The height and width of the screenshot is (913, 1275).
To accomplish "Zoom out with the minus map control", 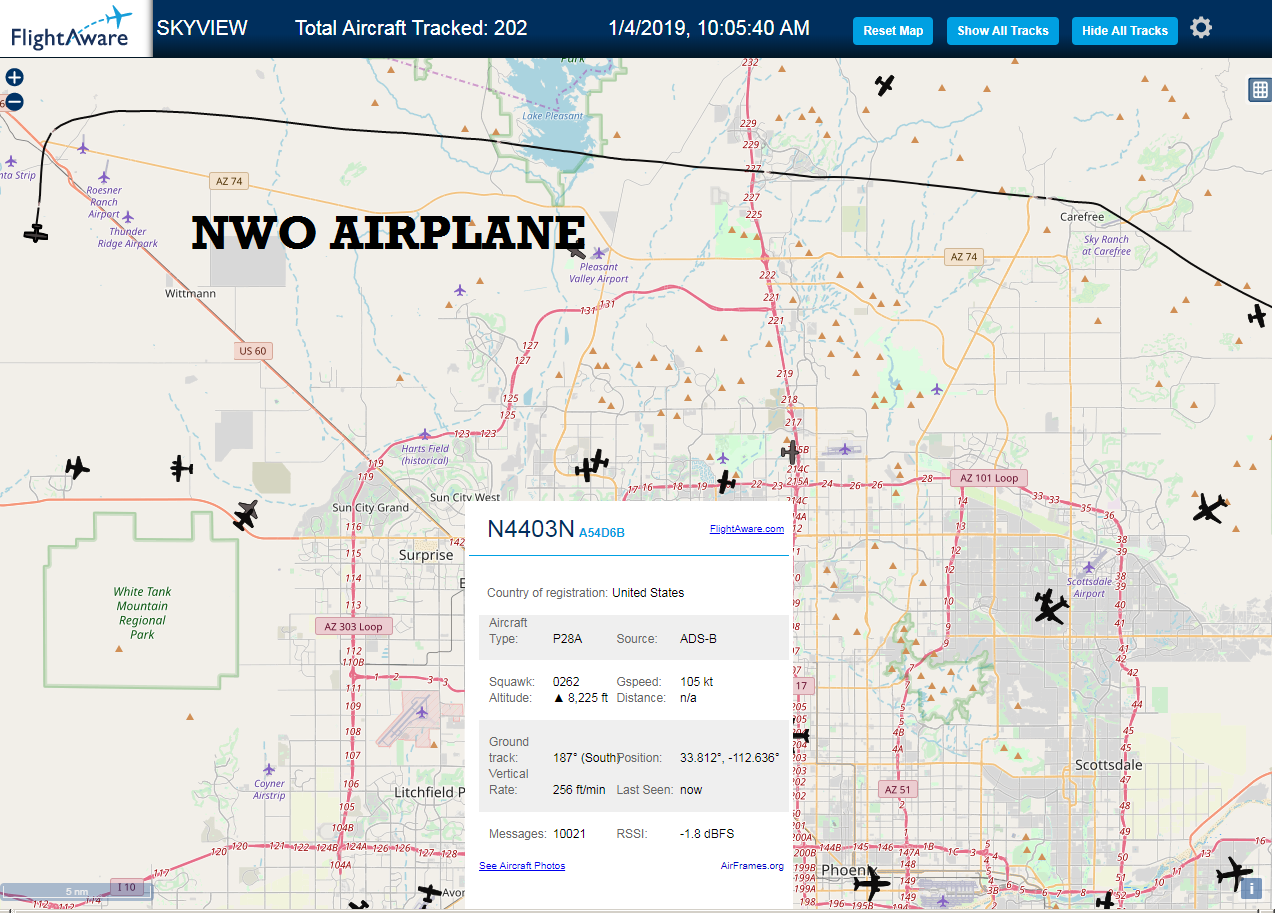I will pos(14,101).
